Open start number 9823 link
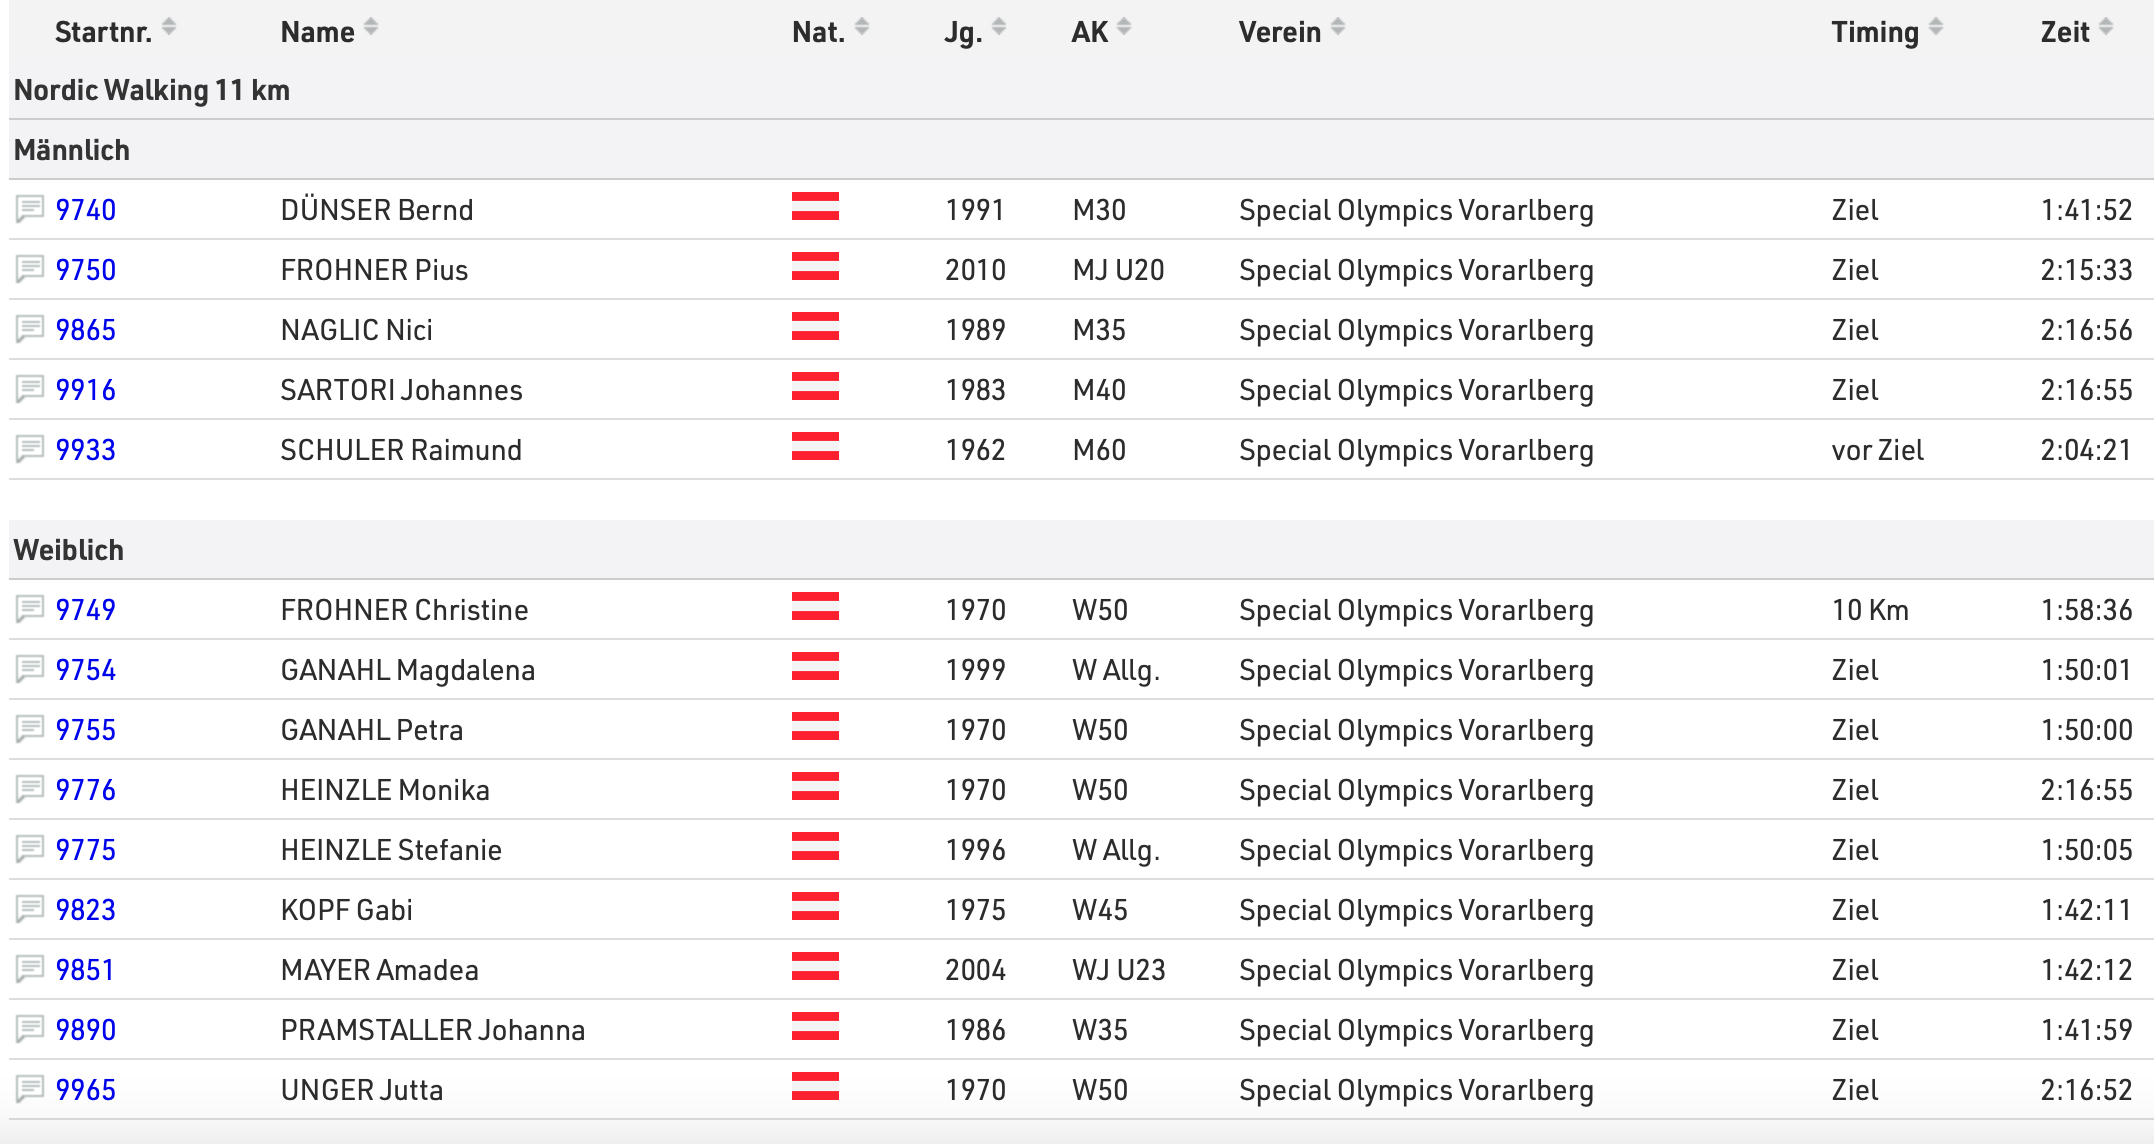The width and height of the screenshot is (2154, 1144). click(86, 910)
